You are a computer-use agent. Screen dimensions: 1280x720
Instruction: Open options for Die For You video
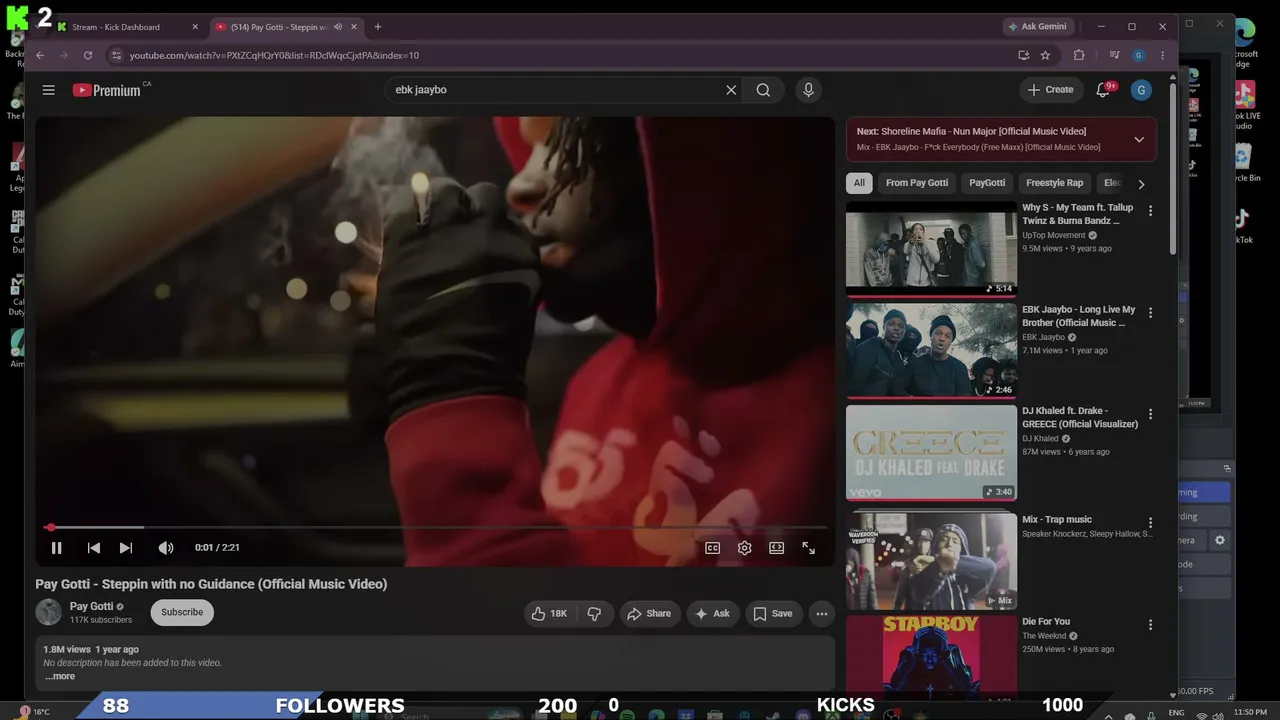click(1150, 625)
